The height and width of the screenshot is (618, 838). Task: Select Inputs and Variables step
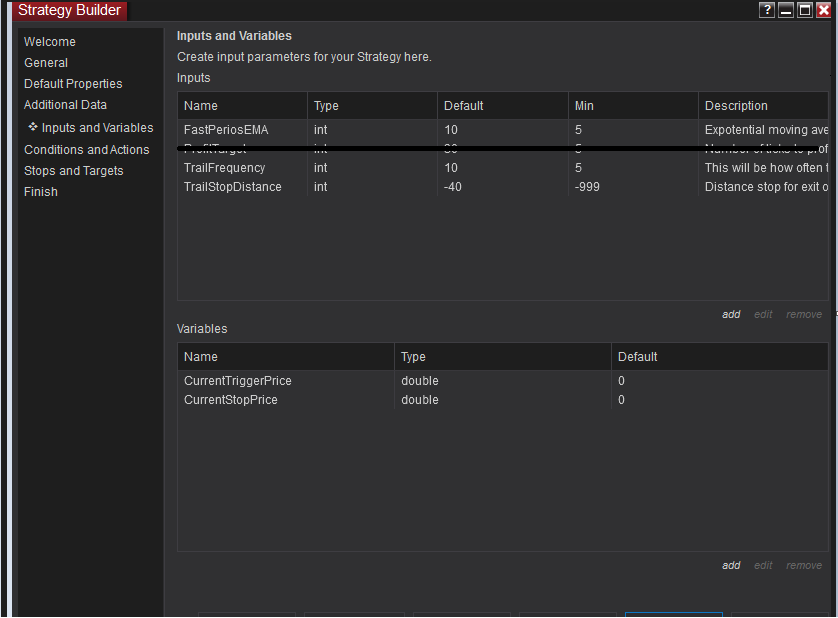[97, 128]
